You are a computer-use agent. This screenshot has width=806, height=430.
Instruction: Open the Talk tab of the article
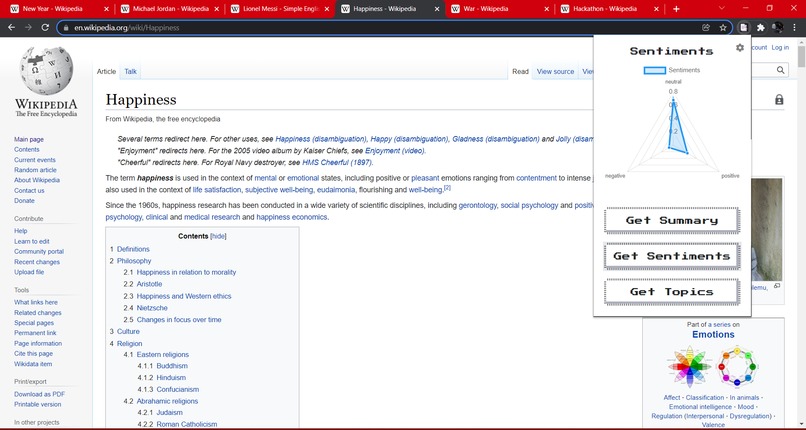131,71
